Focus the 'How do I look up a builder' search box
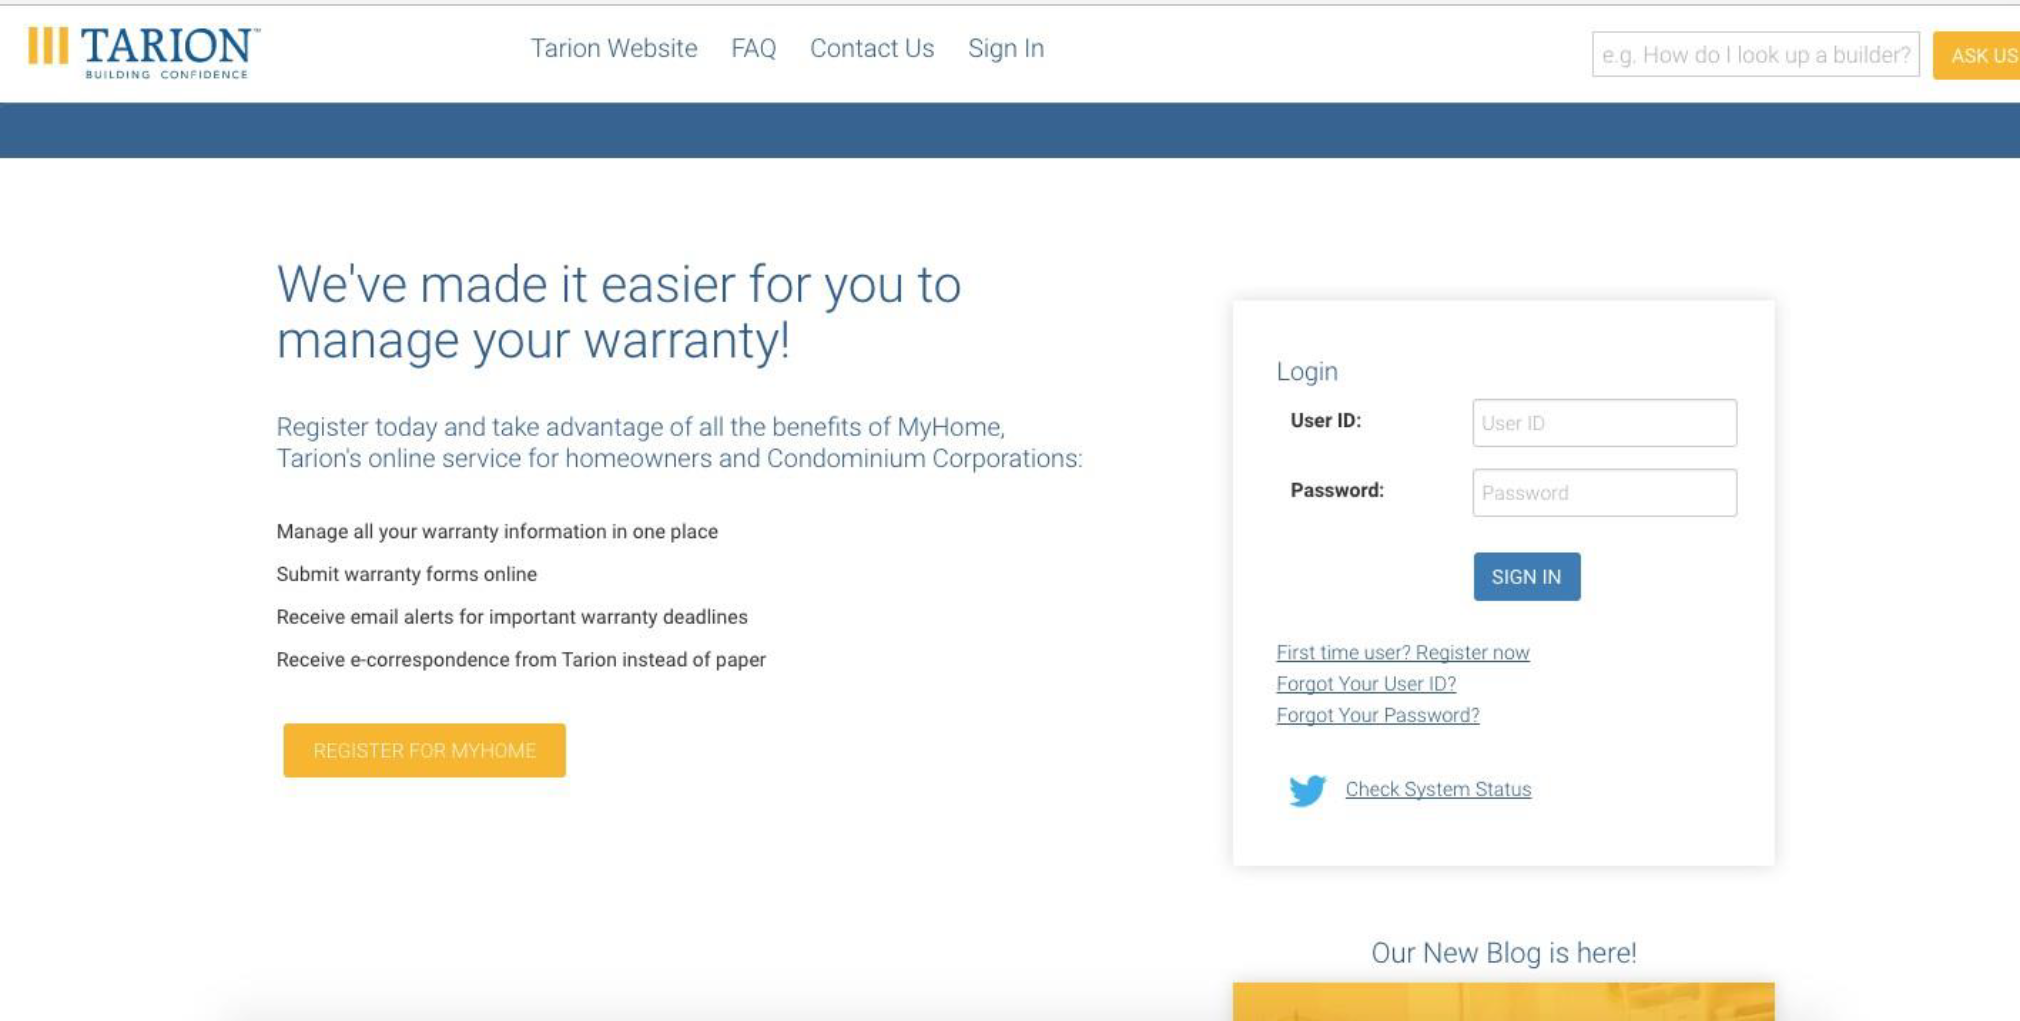This screenshot has width=2020, height=1021. (1754, 55)
